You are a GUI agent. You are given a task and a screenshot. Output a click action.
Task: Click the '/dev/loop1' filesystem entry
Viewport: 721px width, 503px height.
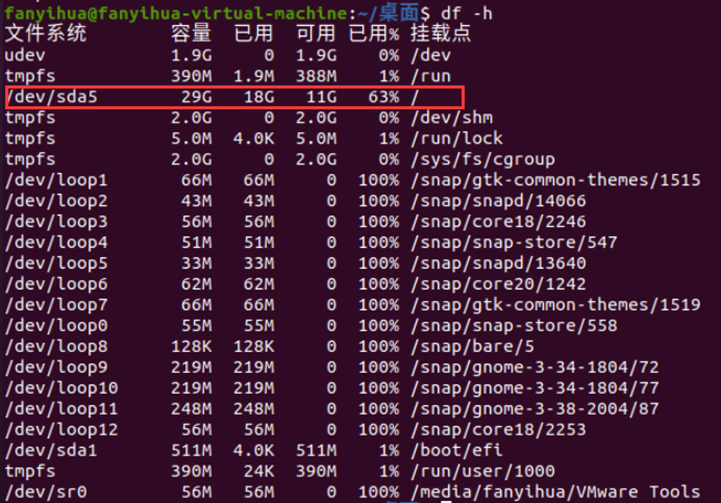tap(56, 180)
